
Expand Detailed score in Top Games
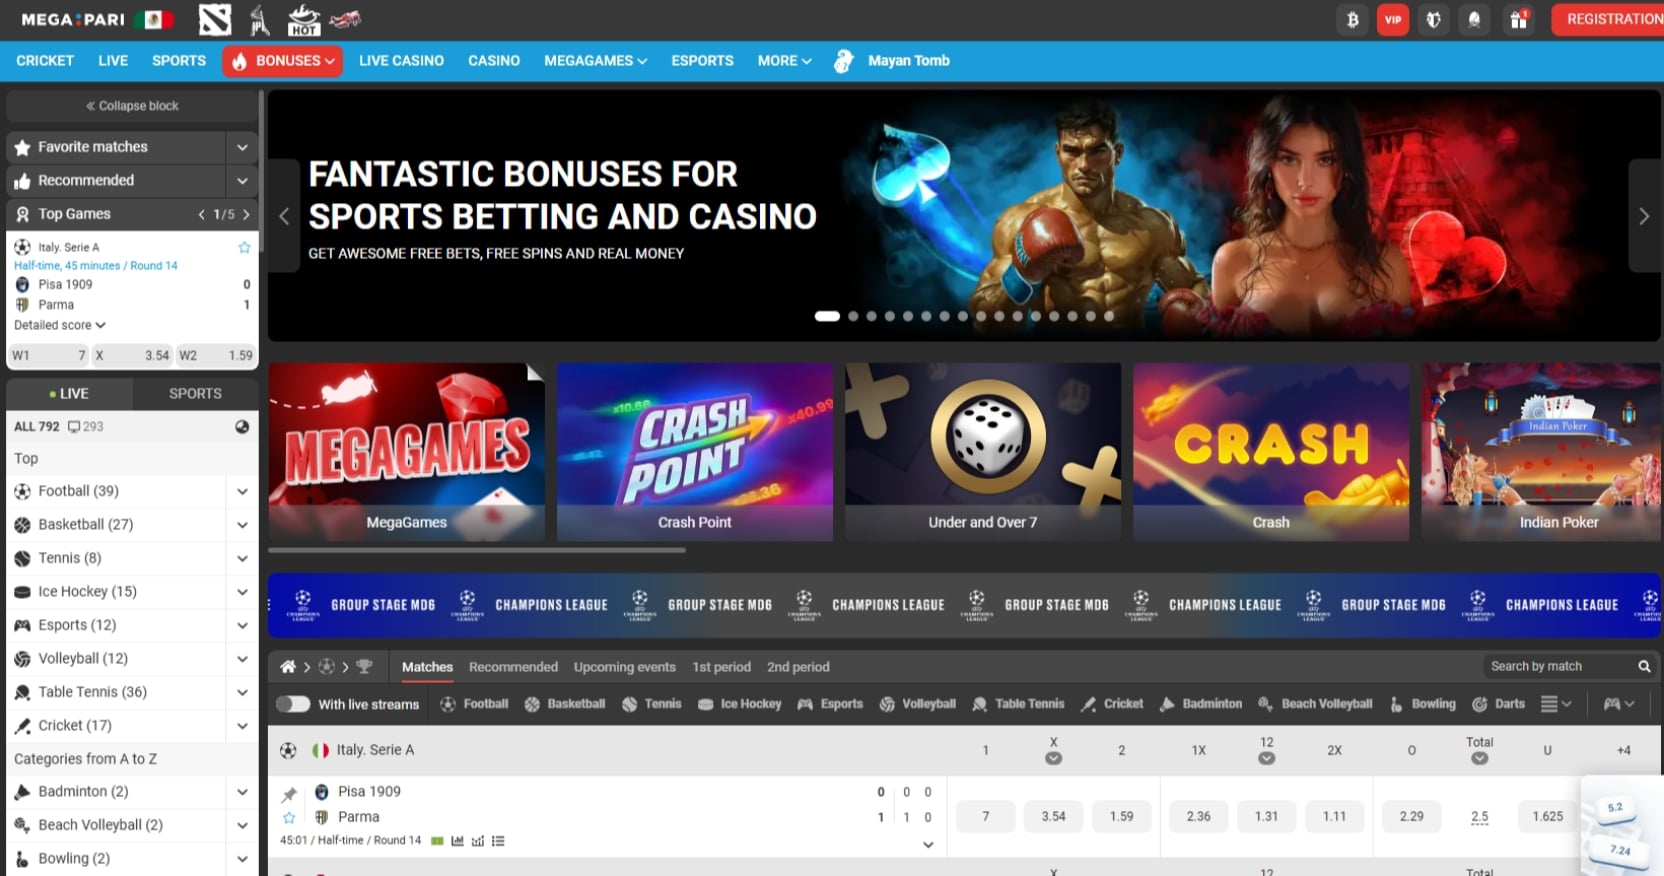tap(60, 325)
